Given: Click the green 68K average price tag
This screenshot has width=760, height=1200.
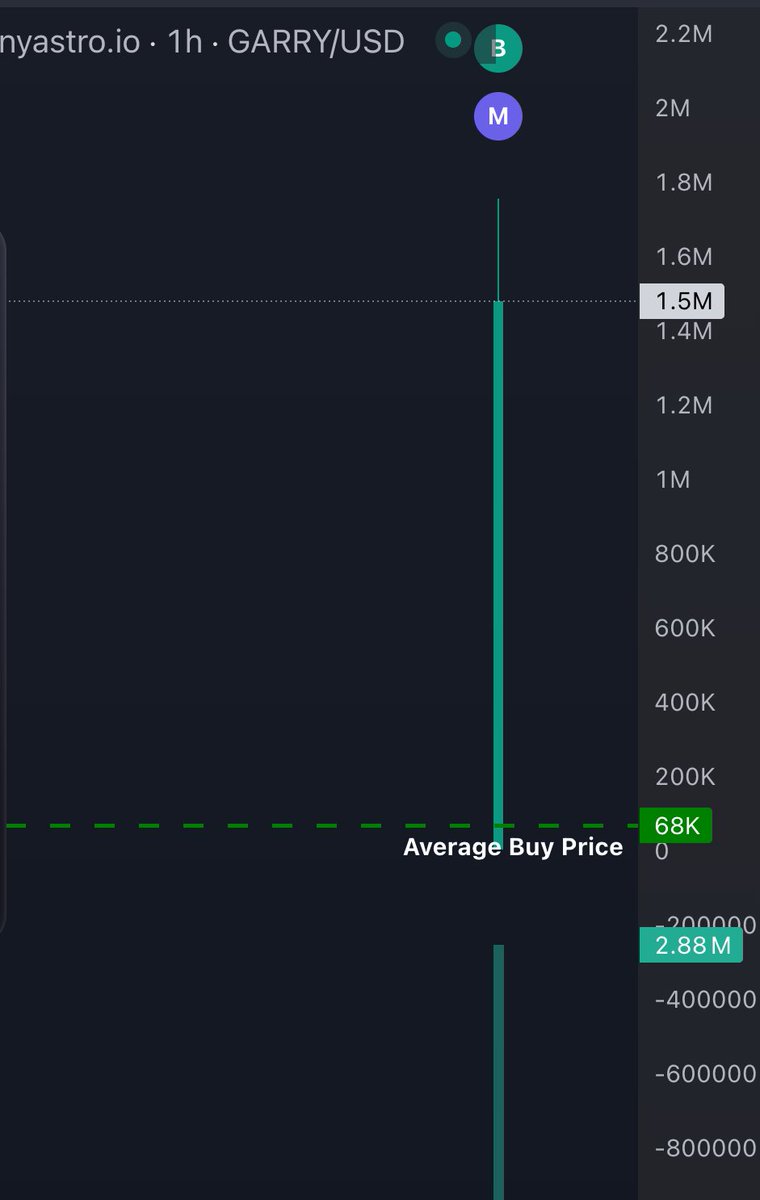Looking at the screenshot, I should coord(676,825).
